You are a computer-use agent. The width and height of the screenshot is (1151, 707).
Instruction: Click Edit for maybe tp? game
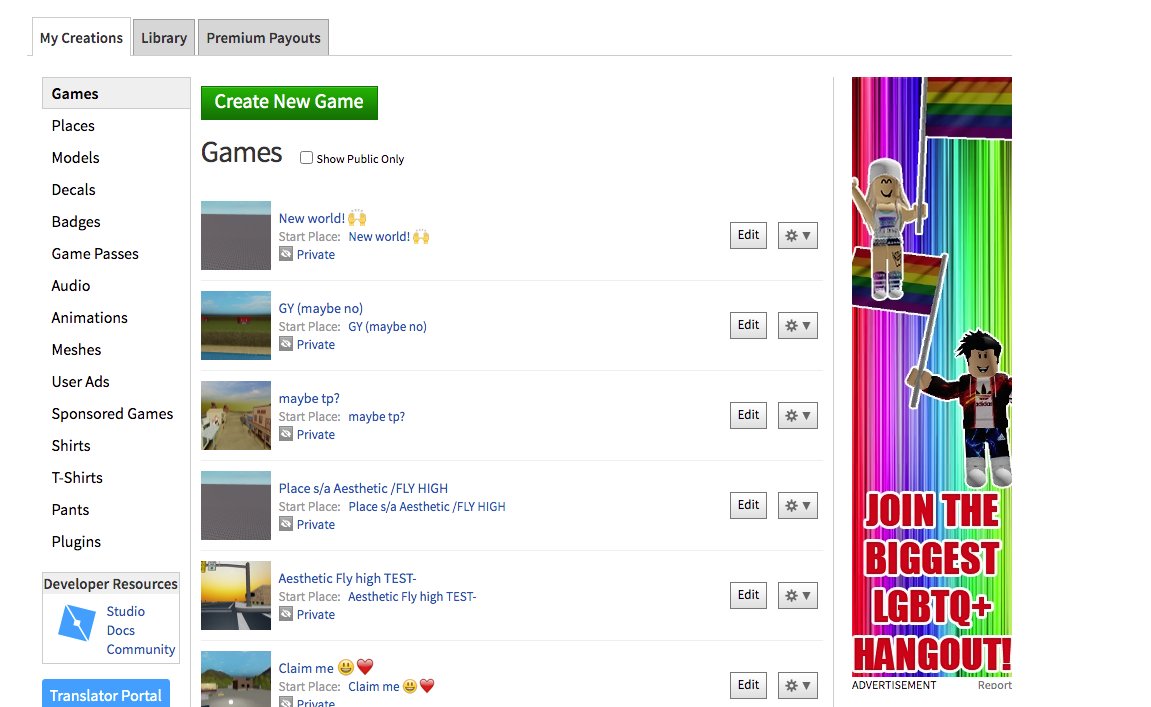[748, 415]
